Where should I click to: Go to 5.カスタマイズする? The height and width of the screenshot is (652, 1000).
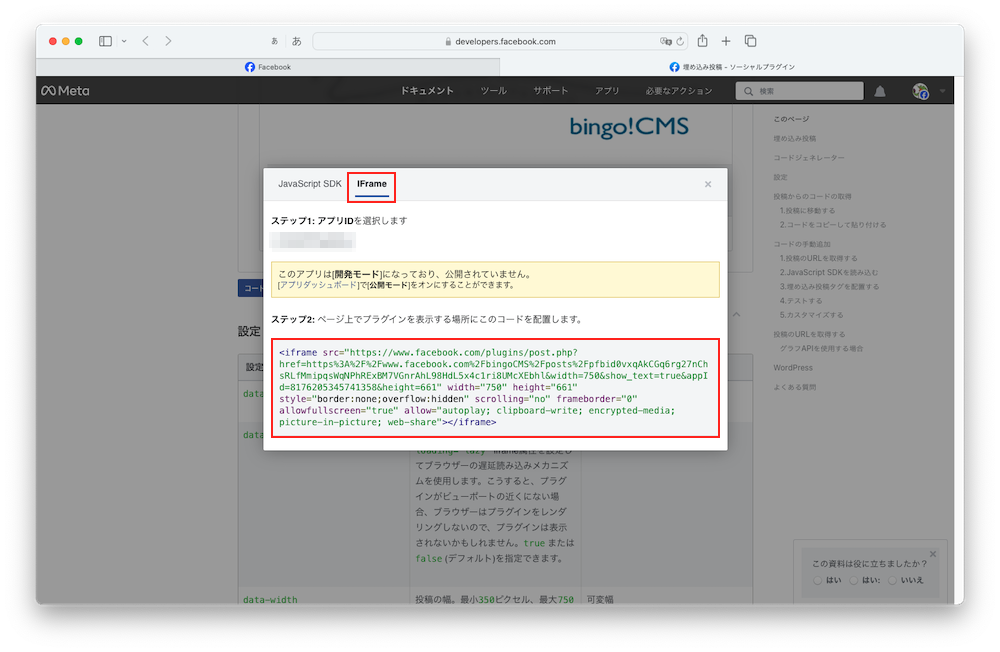[811, 315]
